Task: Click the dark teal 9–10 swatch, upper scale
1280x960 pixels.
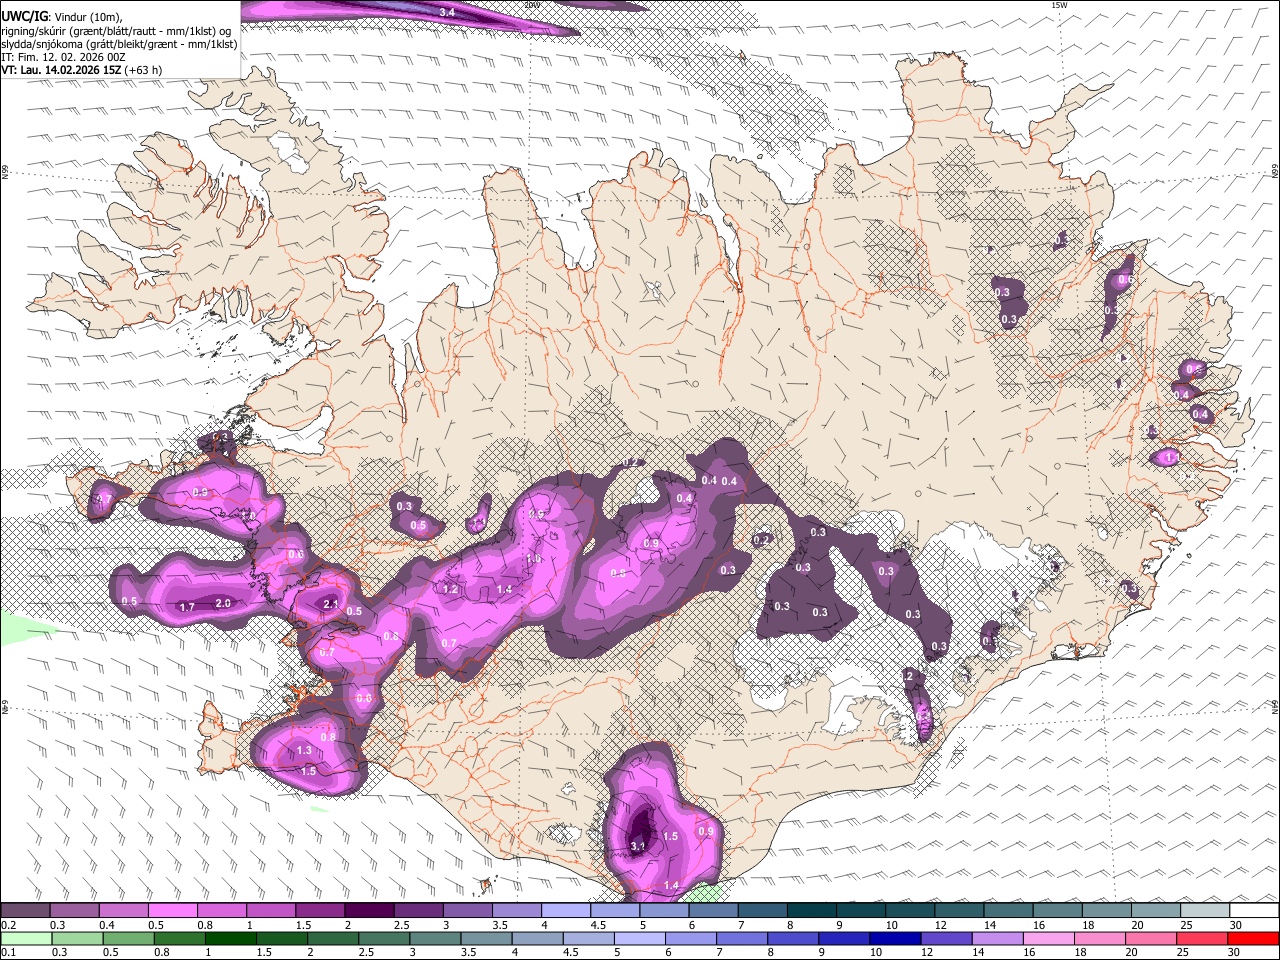Action: point(861,911)
